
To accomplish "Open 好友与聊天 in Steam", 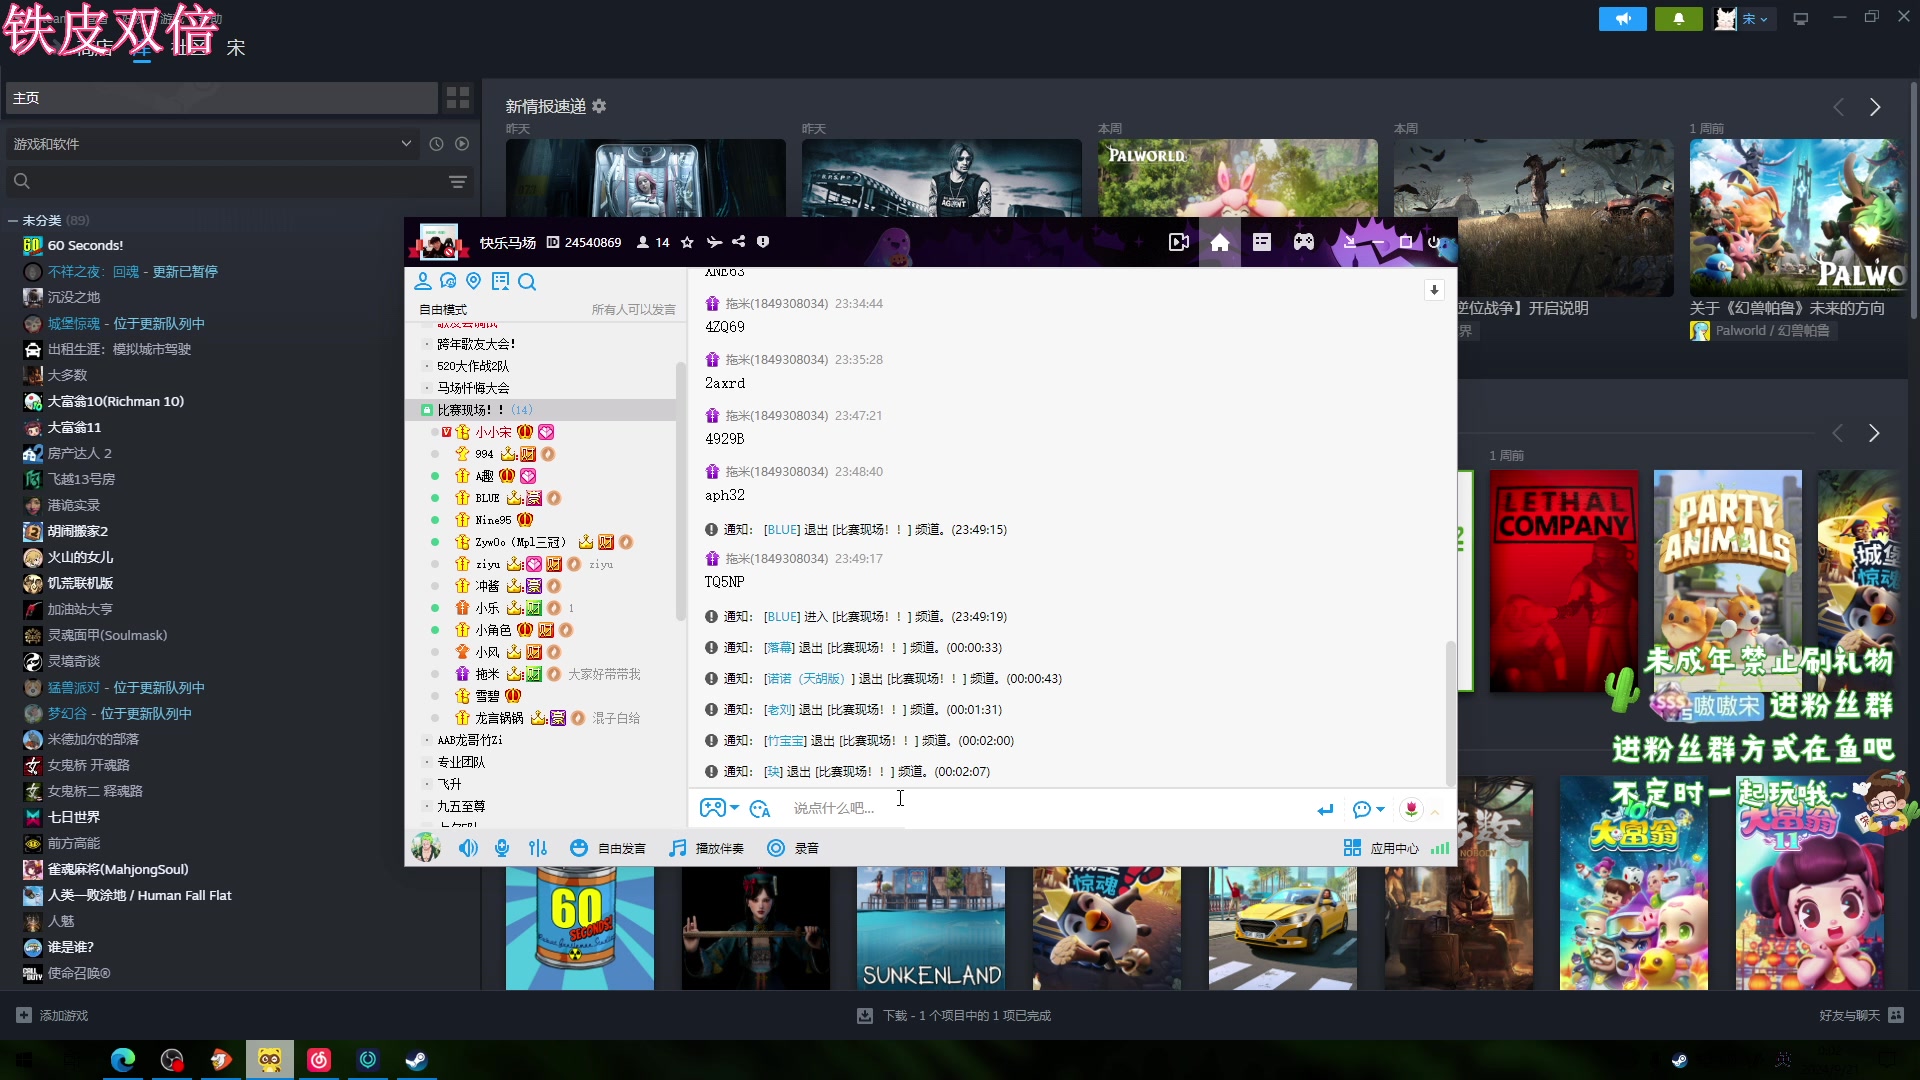I will coord(1861,1015).
